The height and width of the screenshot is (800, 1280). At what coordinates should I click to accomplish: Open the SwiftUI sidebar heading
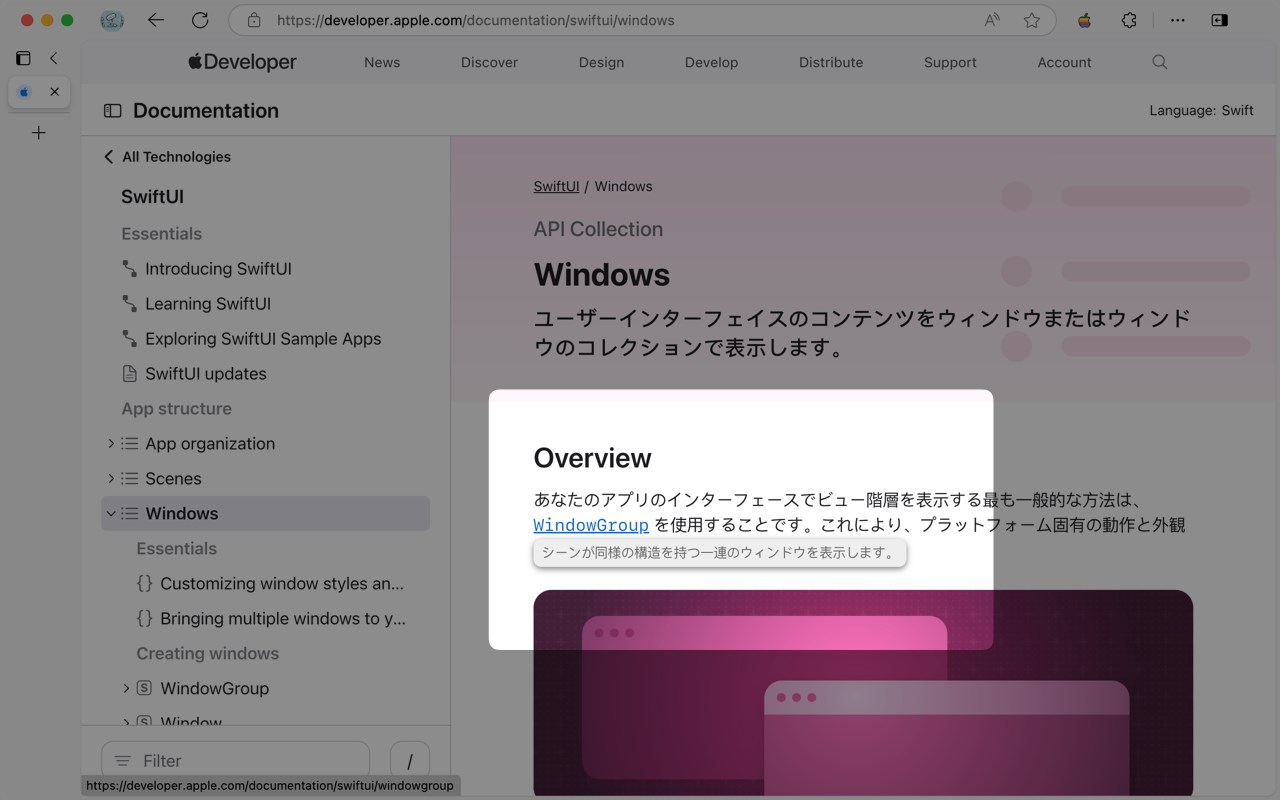(x=152, y=197)
